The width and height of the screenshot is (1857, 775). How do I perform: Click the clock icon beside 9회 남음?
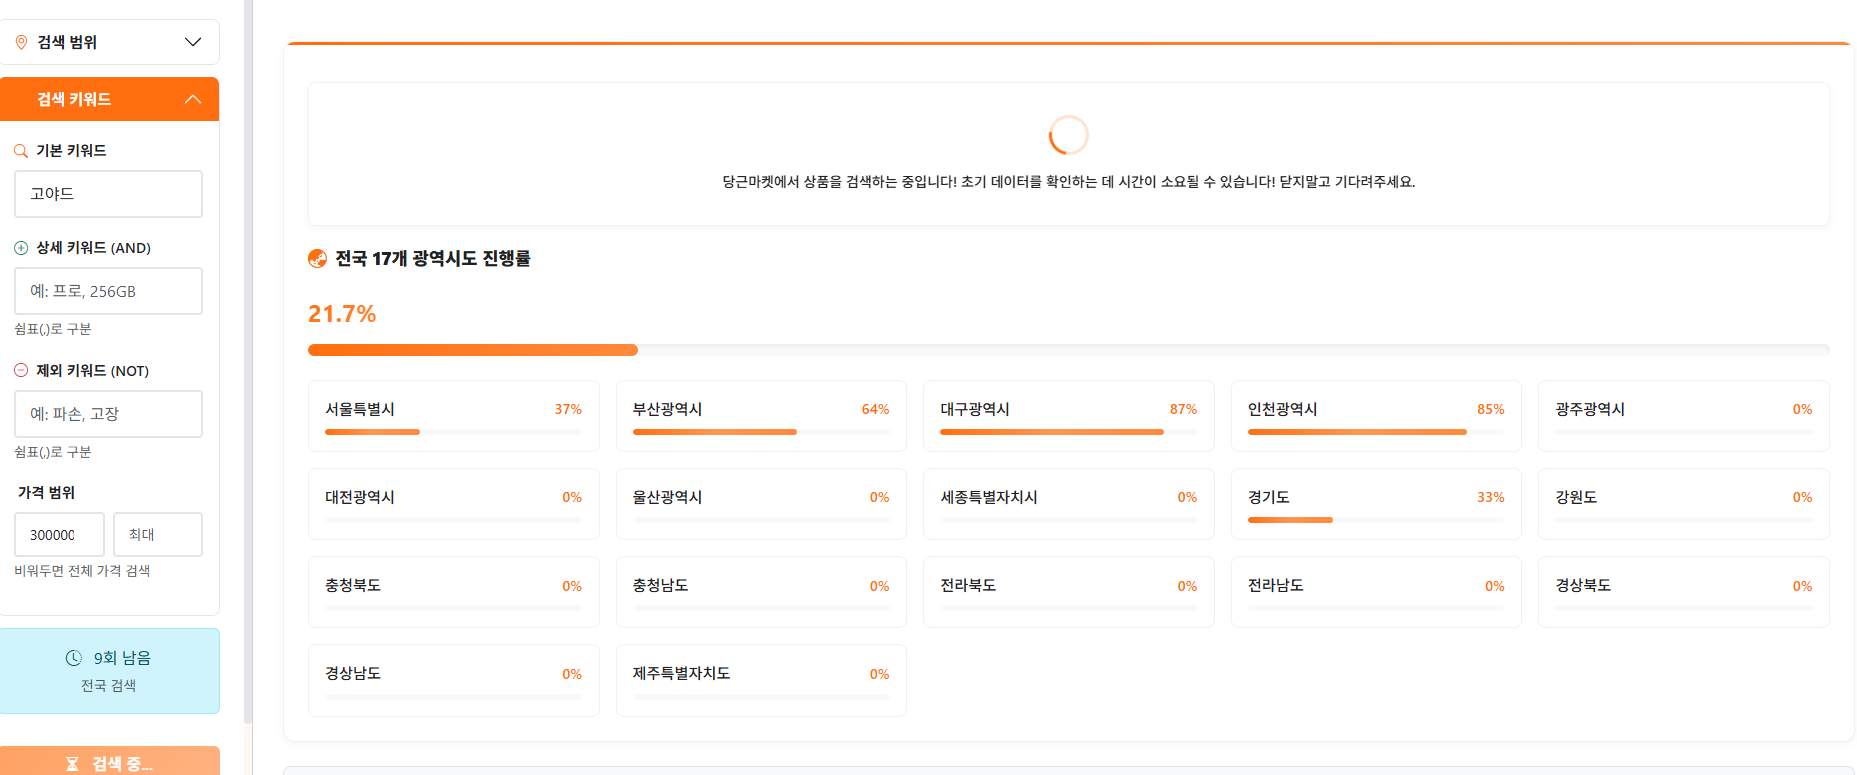74,658
